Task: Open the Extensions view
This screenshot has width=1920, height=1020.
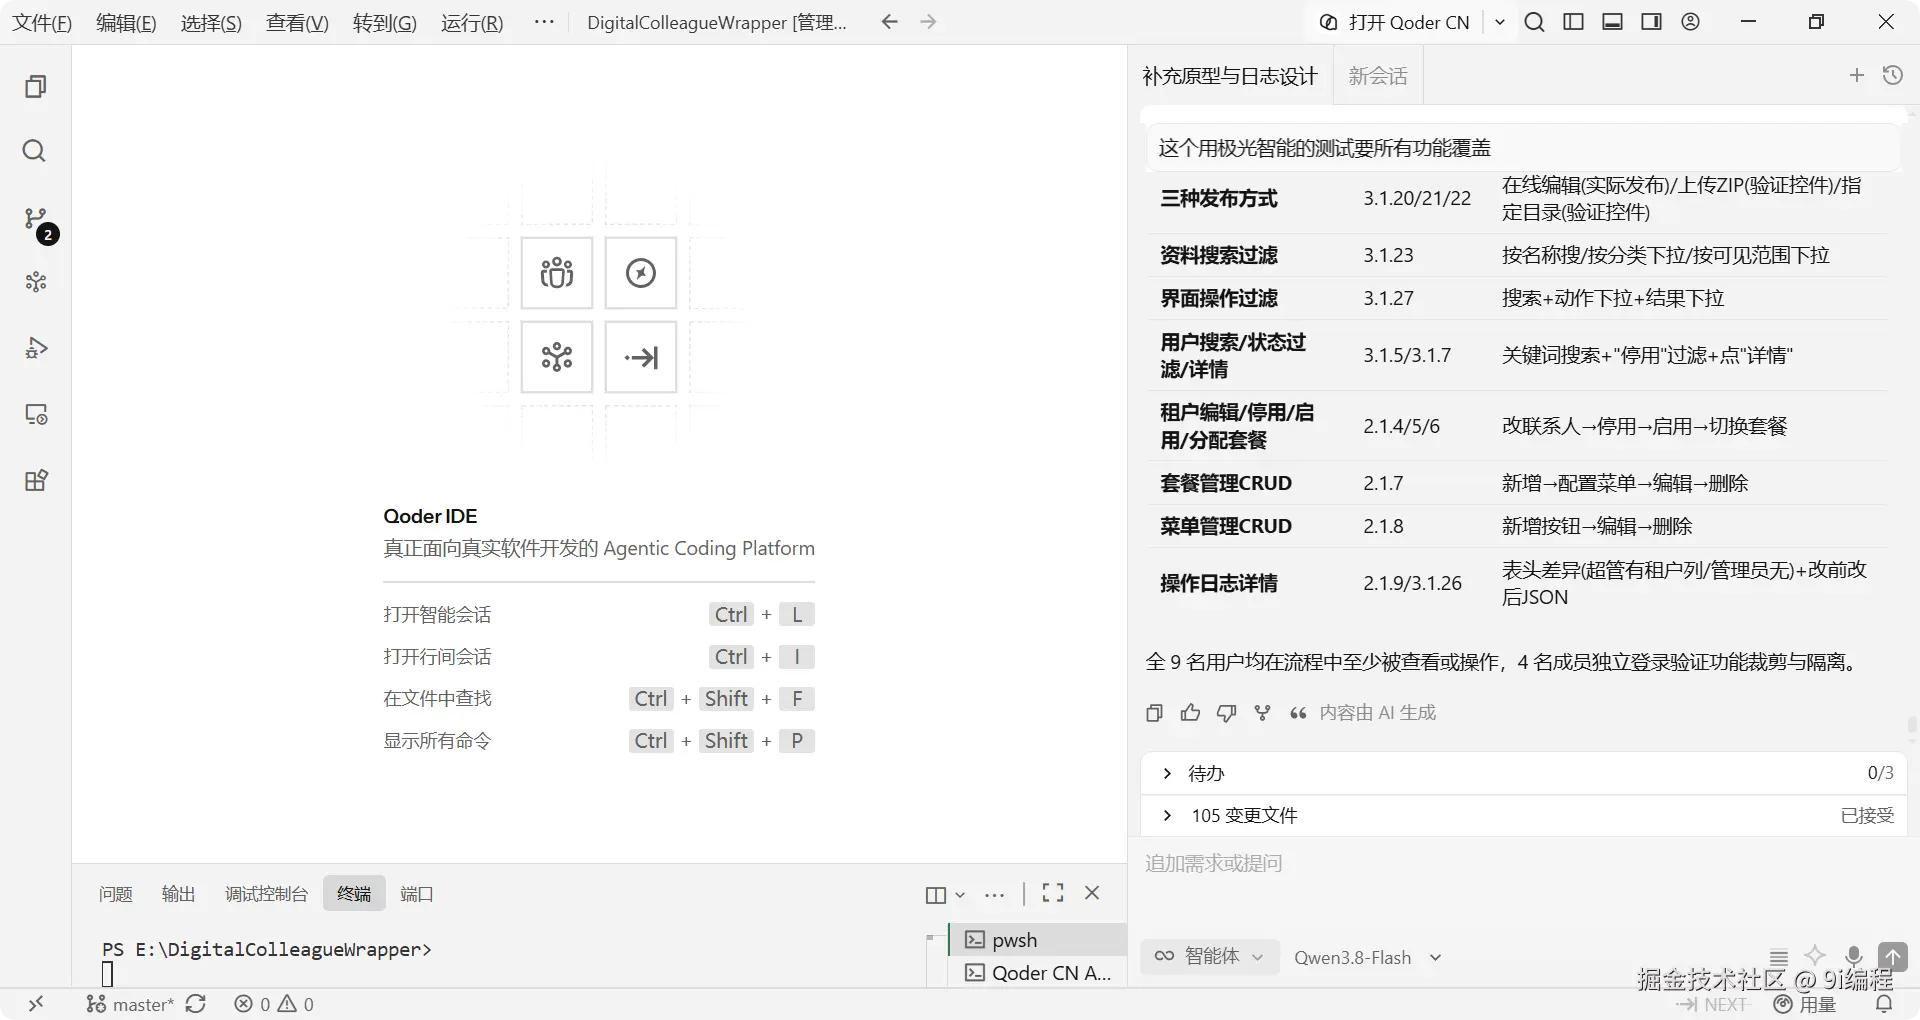Action: coord(36,480)
